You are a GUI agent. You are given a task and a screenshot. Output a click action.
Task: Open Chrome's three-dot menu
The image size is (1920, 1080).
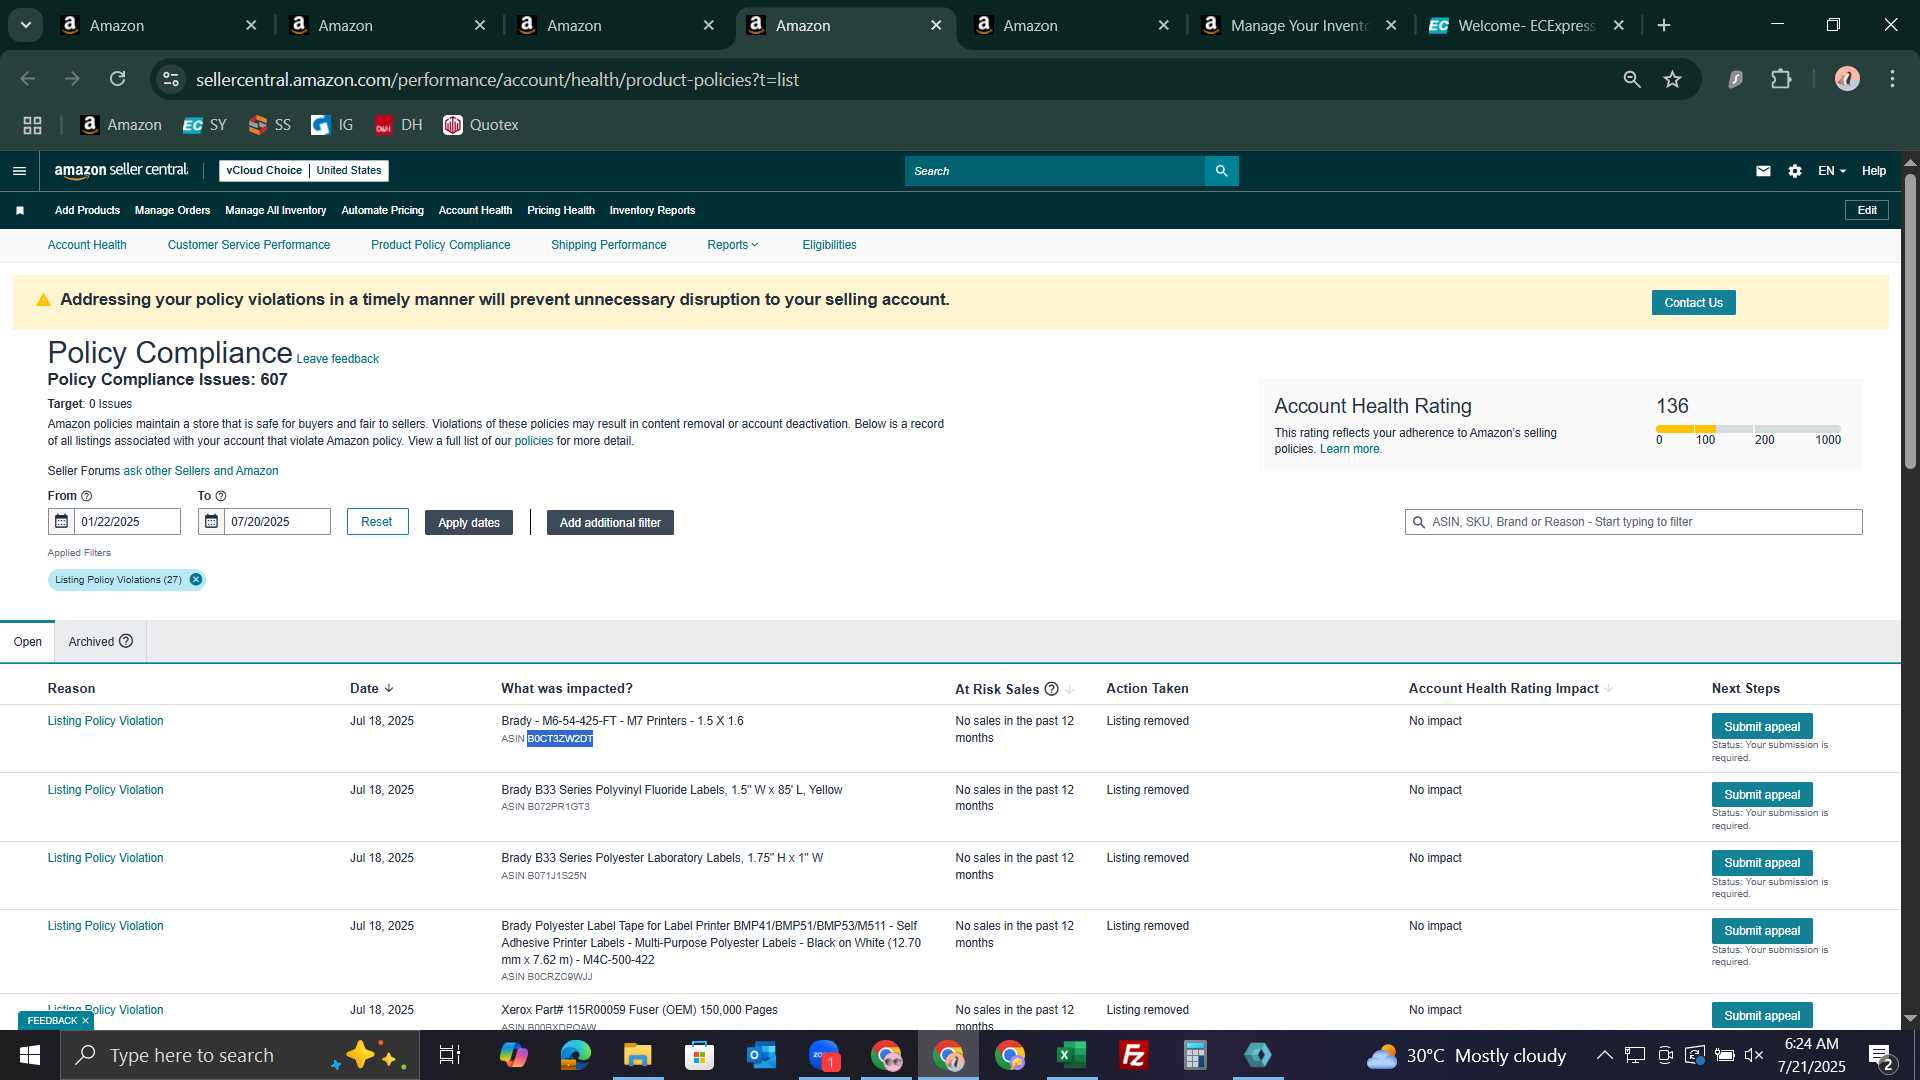click(1892, 79)
